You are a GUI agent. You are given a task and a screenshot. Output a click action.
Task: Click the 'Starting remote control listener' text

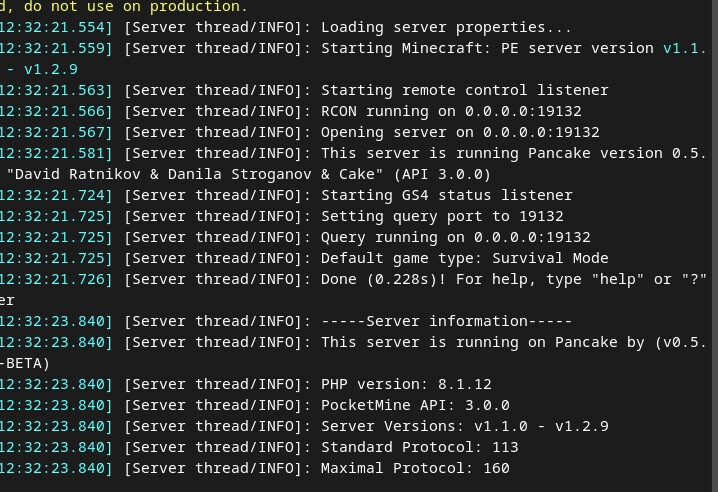(x=464, y=90)
